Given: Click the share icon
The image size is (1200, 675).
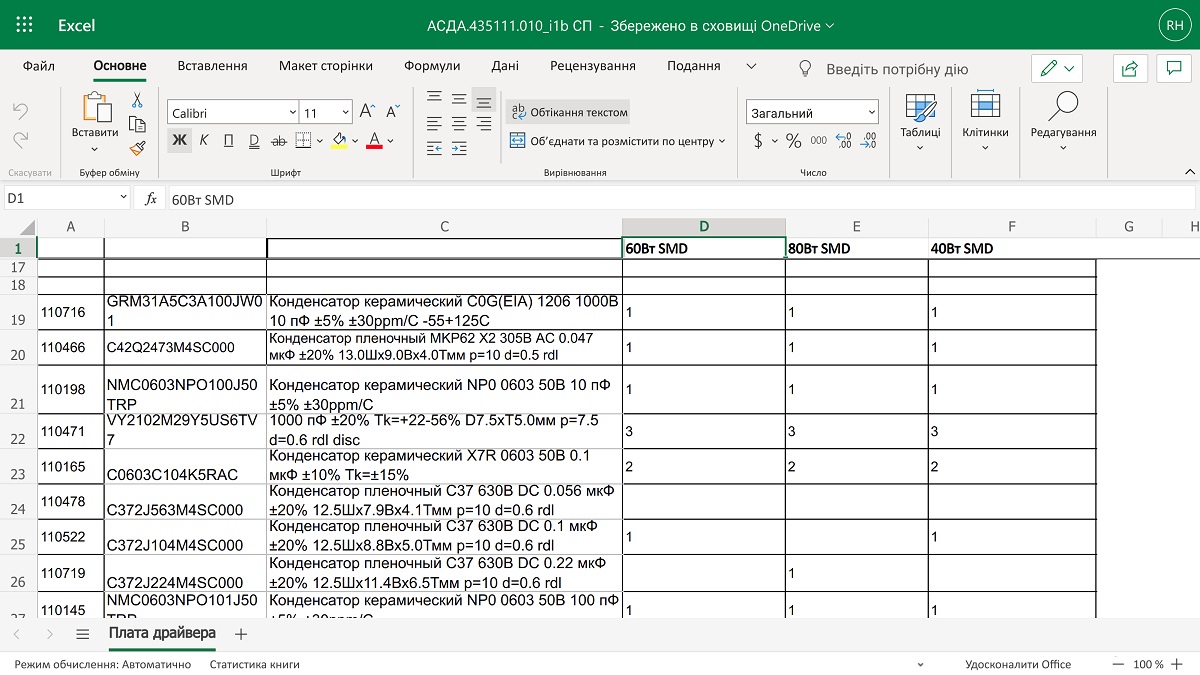Looking at the screenshot, I should coord(1130,68).
